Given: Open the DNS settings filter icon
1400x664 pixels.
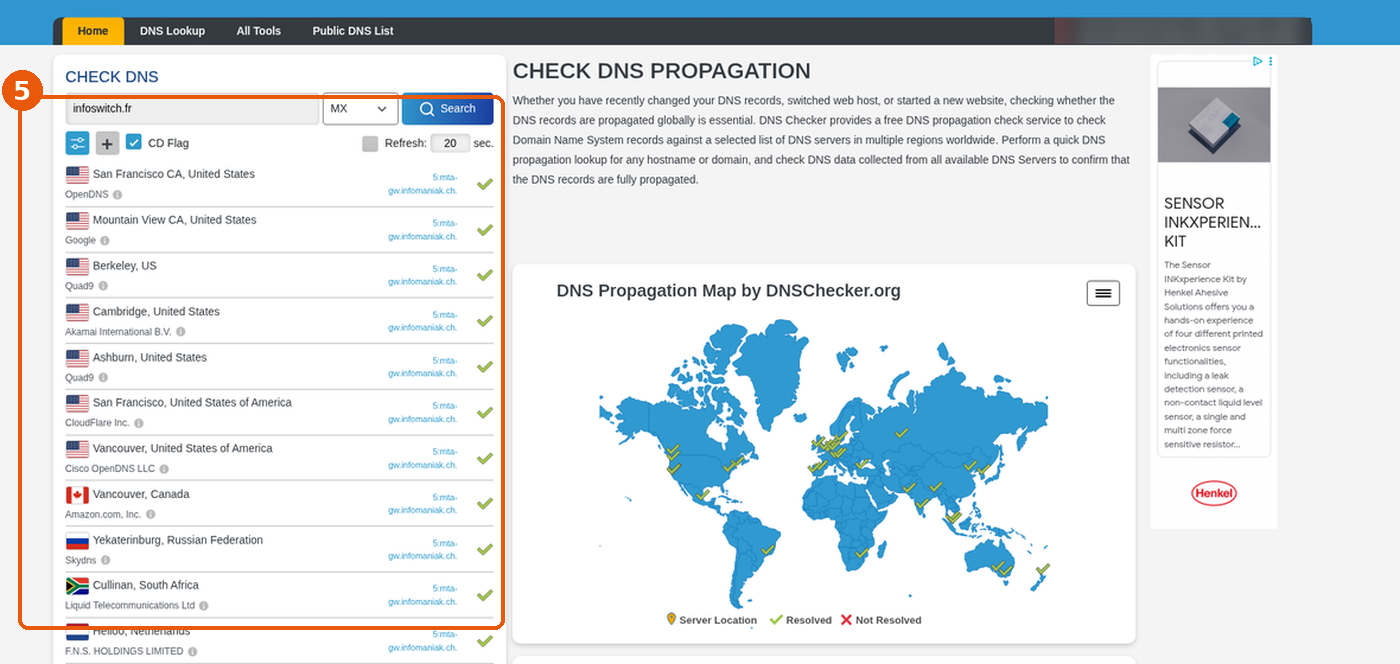Looking at the screenshot, I should pos(78,143).
